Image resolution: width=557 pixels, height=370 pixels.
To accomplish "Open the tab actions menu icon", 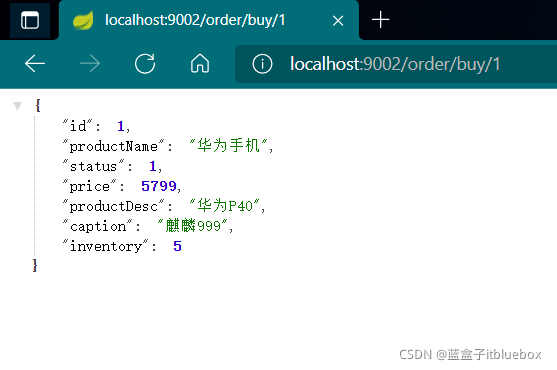I will 30,20.
